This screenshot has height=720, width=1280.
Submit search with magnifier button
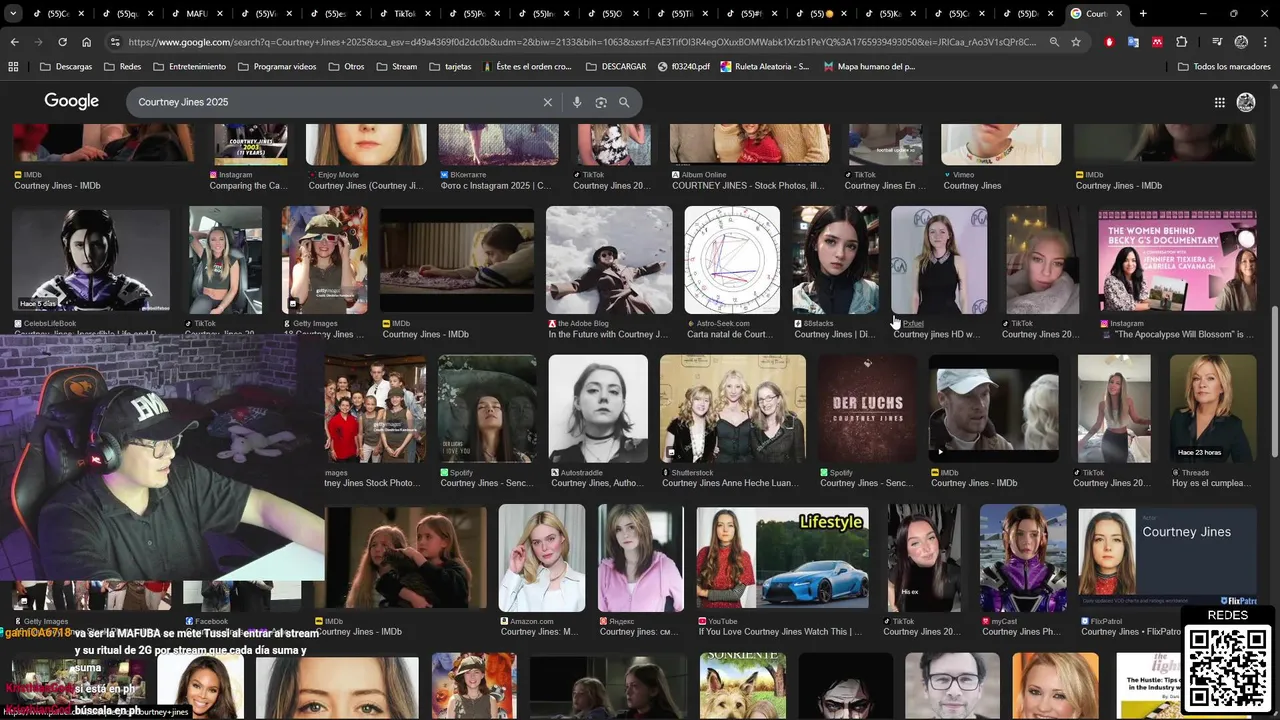pos(624,102)
